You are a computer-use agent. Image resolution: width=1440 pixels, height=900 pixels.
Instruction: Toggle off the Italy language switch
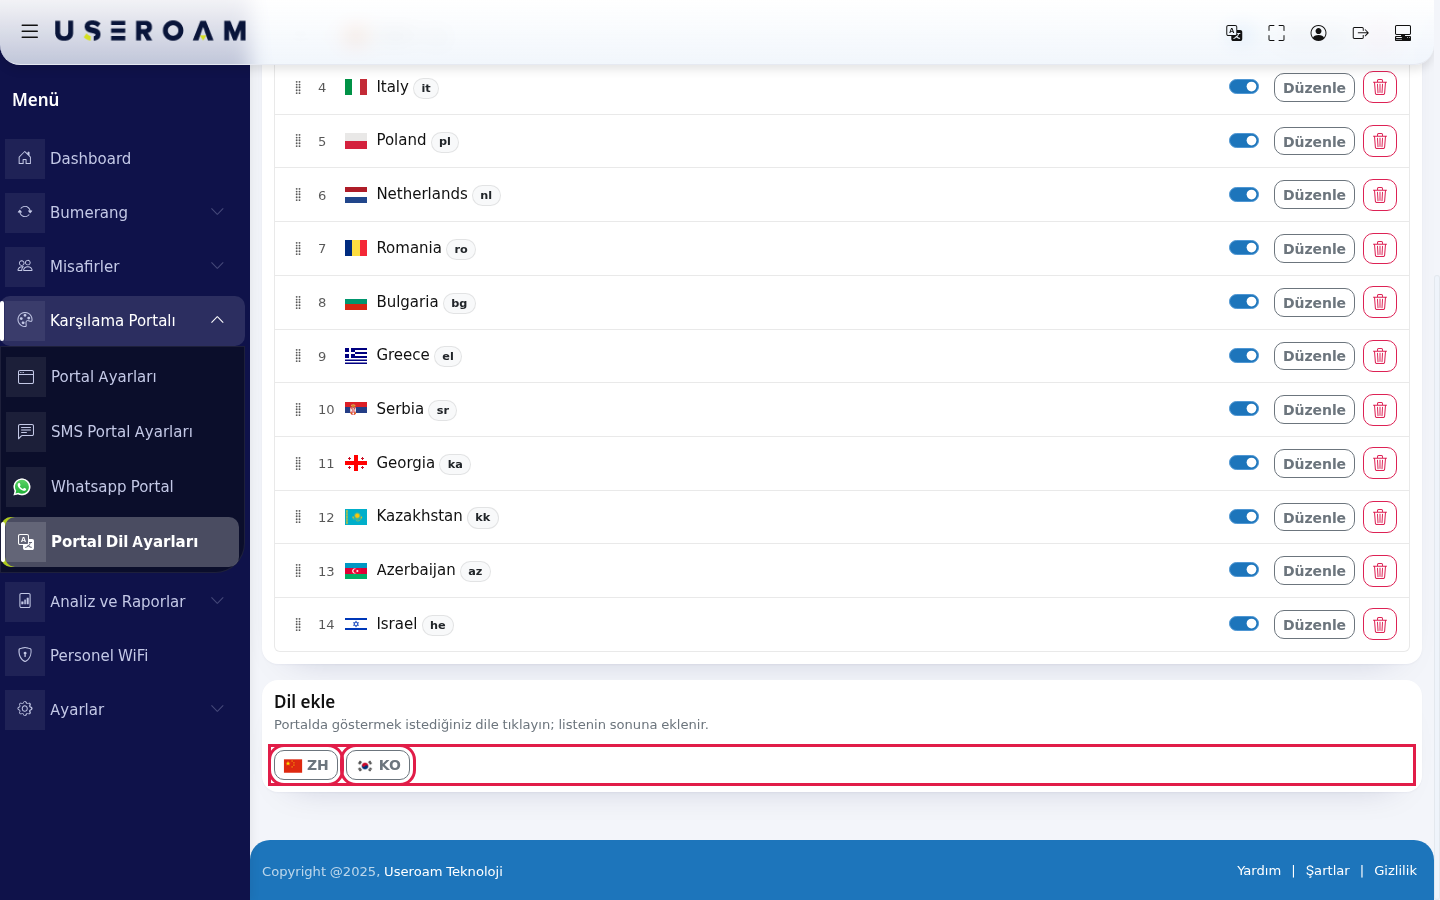click(x=1244, y=87)
